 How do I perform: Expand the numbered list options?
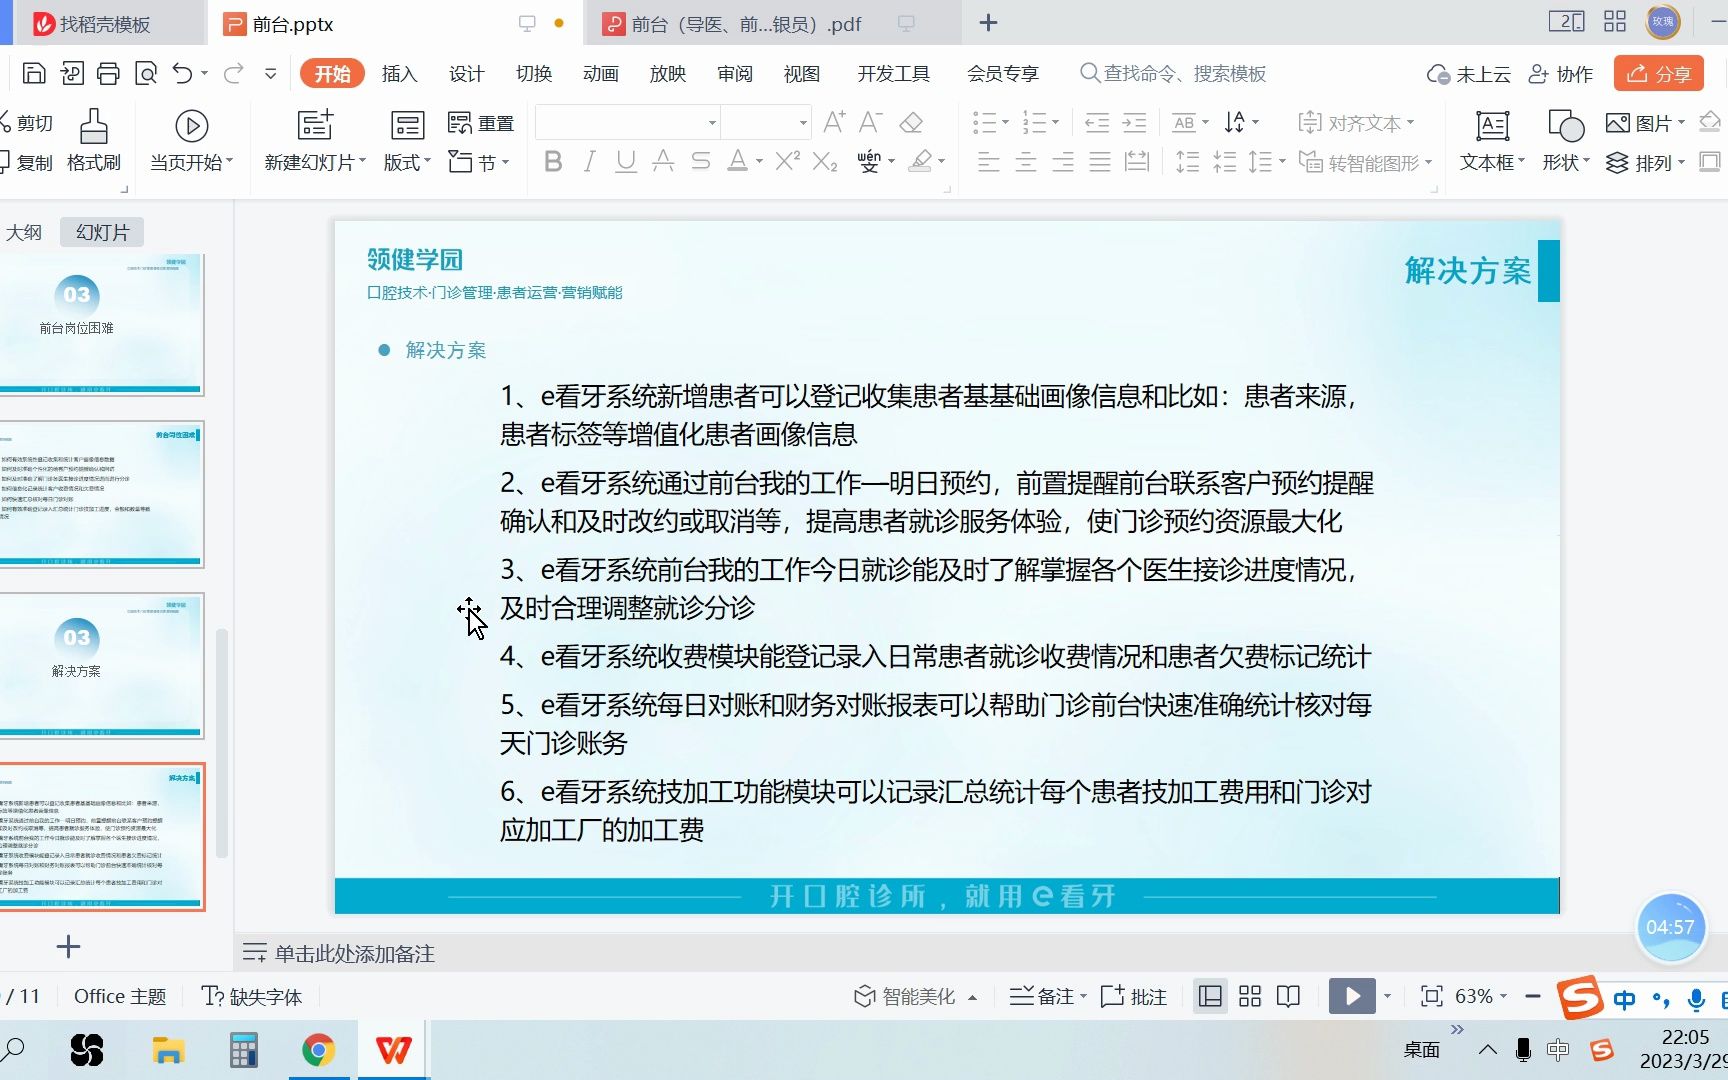tap(1056, 123)
